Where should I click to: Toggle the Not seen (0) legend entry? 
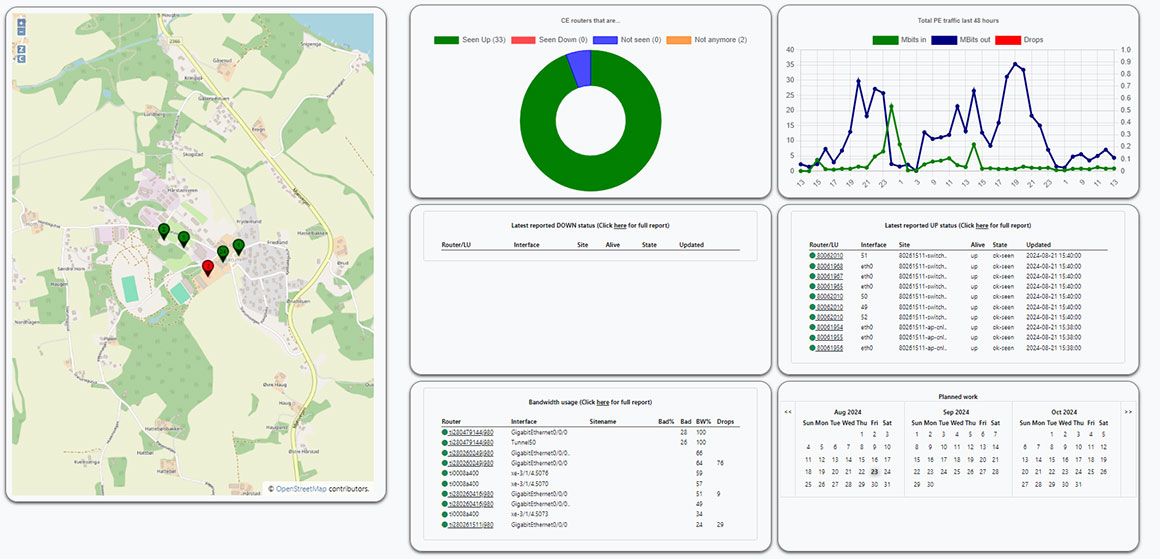(626, 40)
